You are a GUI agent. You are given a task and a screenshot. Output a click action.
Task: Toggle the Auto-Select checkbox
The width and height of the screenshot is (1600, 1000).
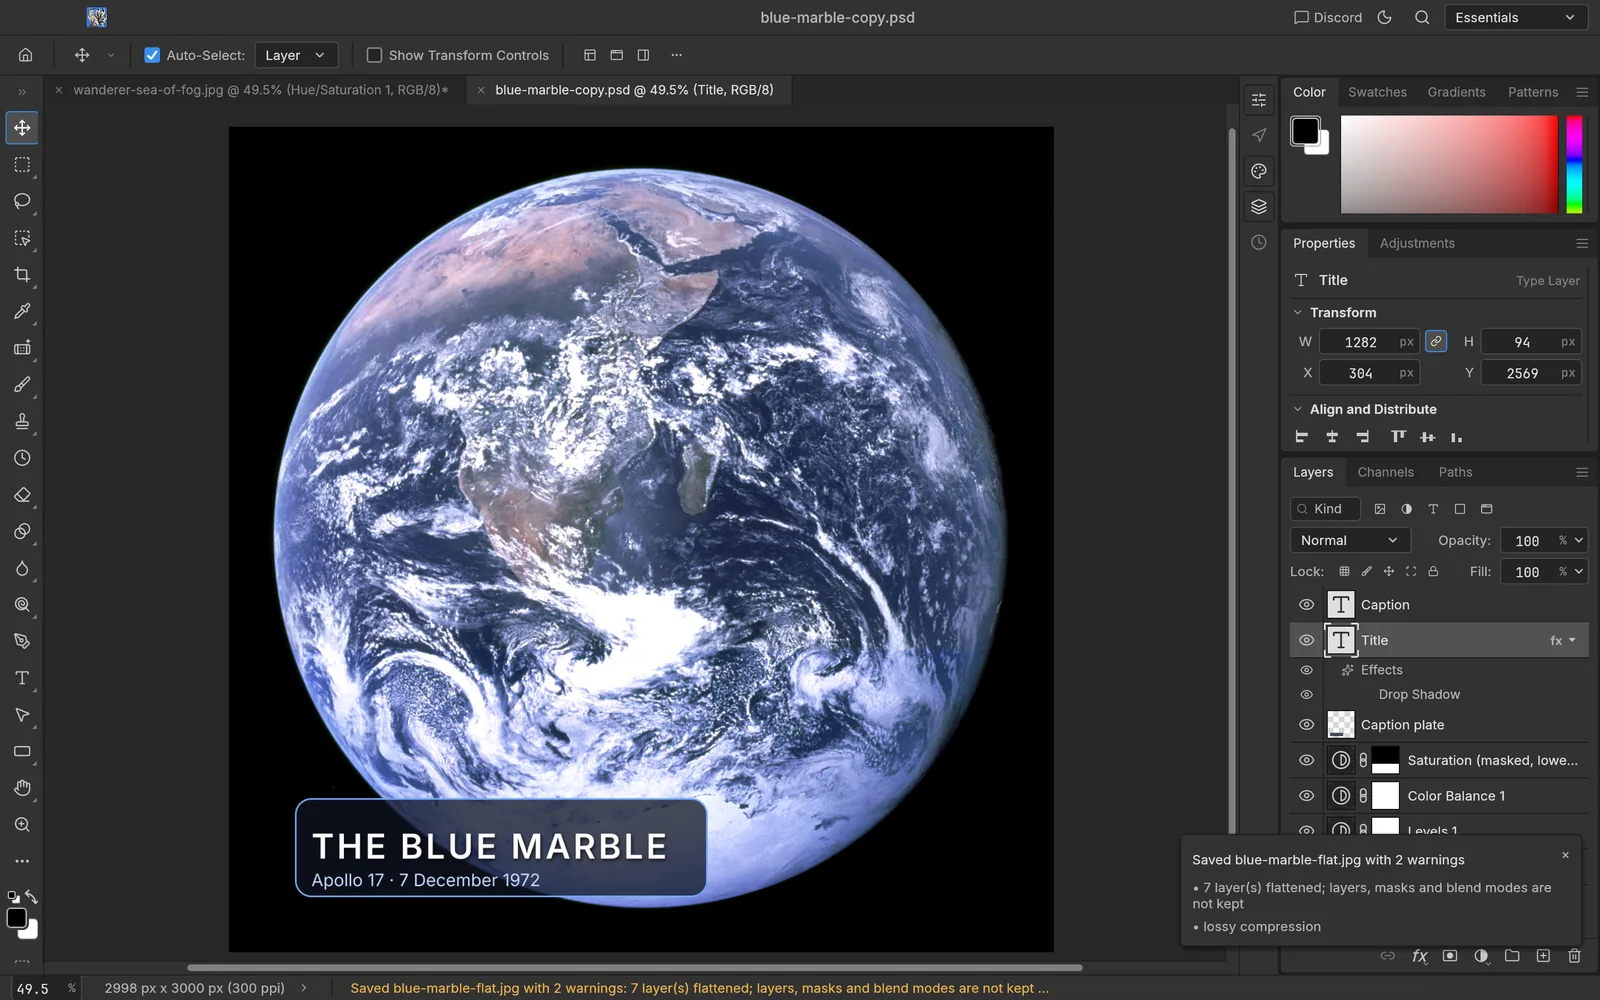coord(152,55)
